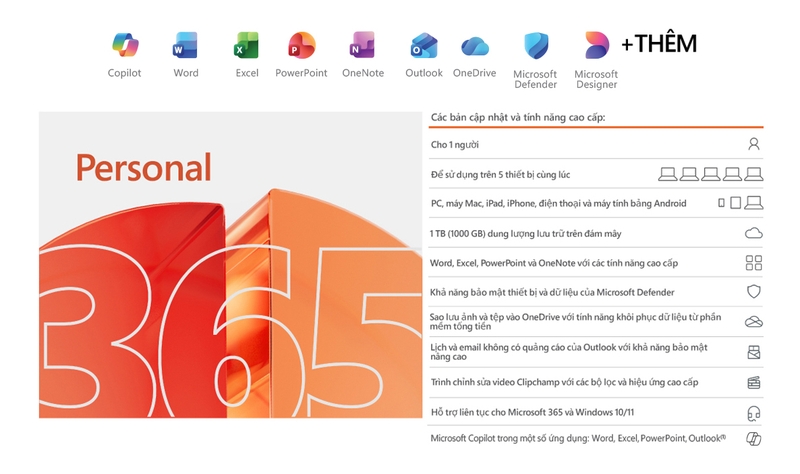Click the 'Microsoft Defender' label

535,80
